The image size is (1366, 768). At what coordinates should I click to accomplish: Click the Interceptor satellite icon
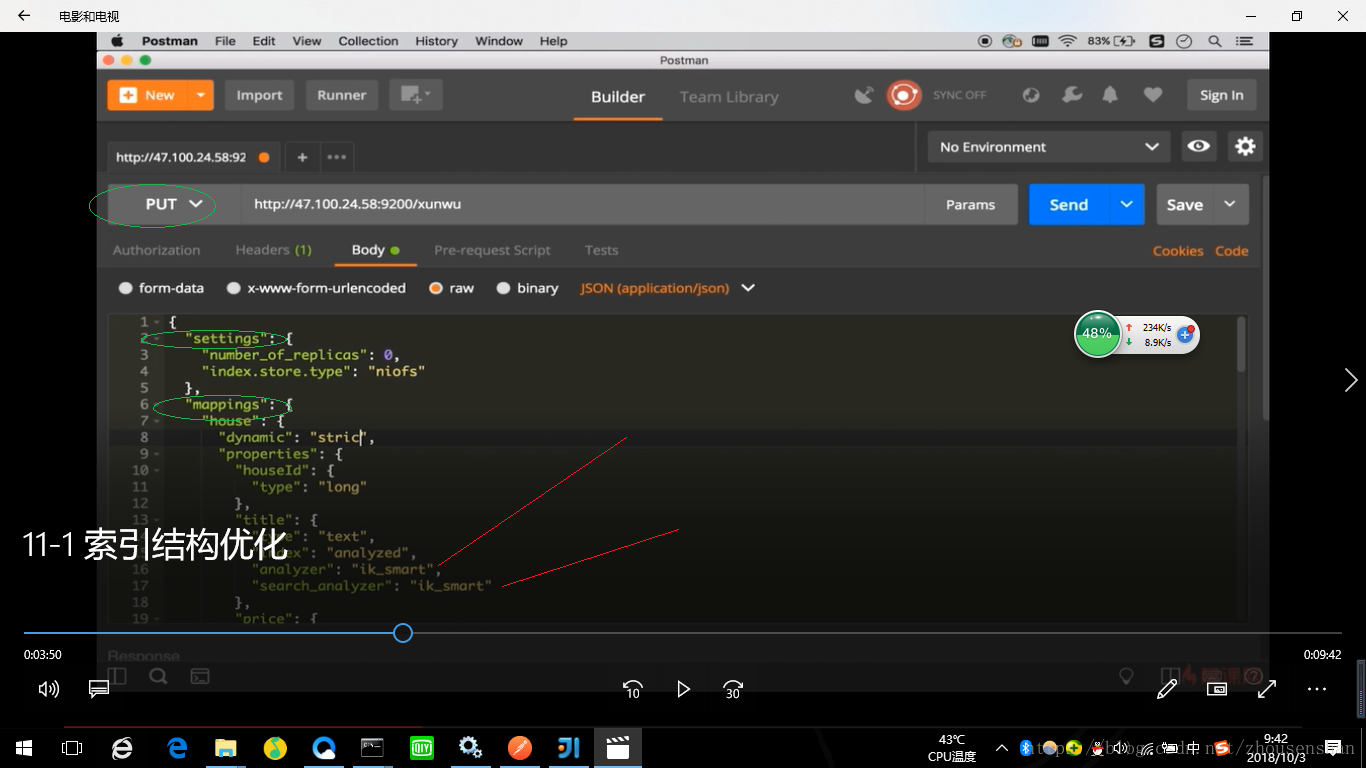click(864, 95)
